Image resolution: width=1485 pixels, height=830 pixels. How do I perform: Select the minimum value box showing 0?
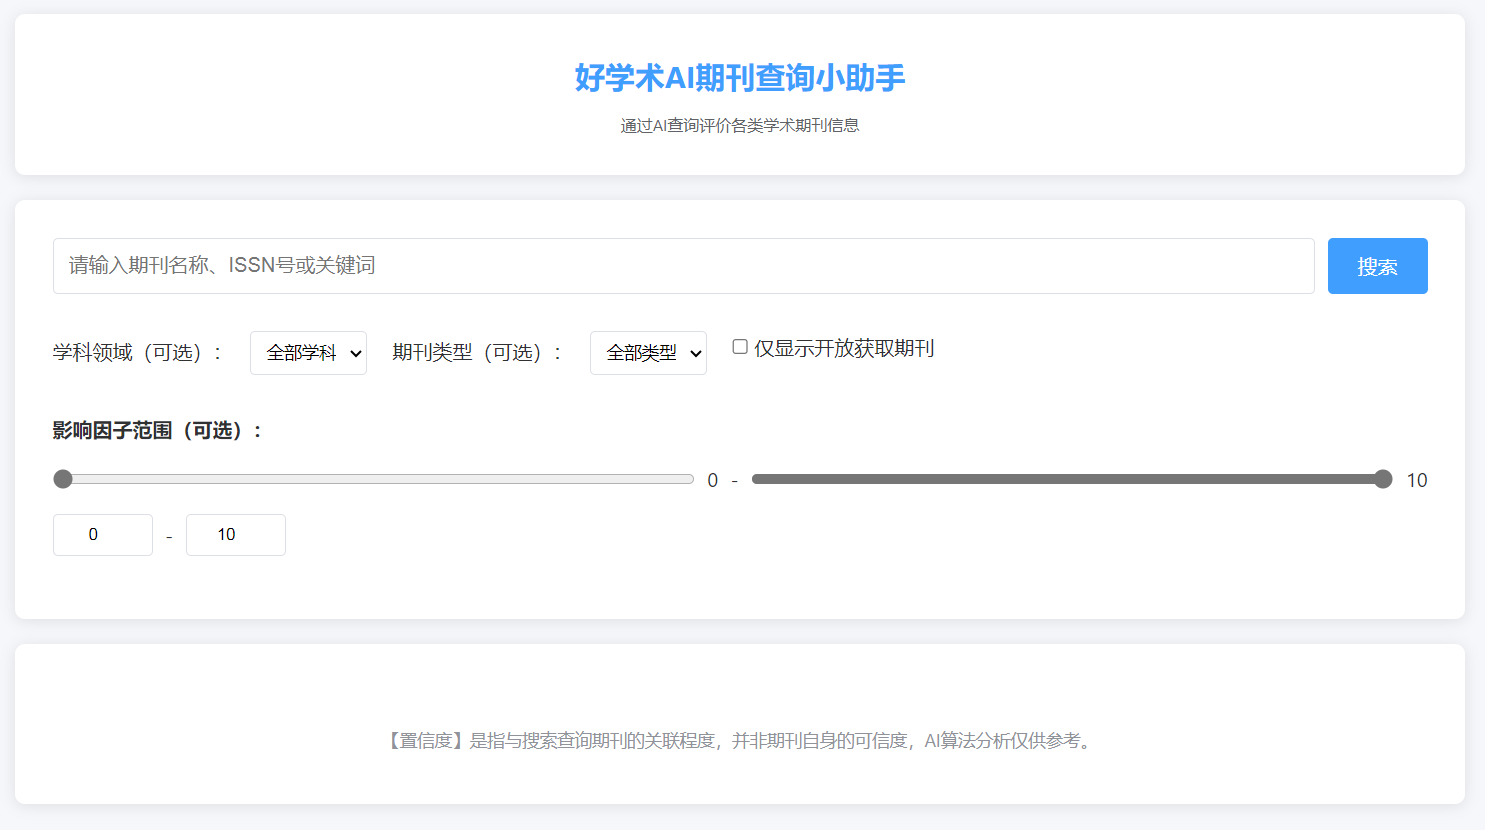(102, 535)
